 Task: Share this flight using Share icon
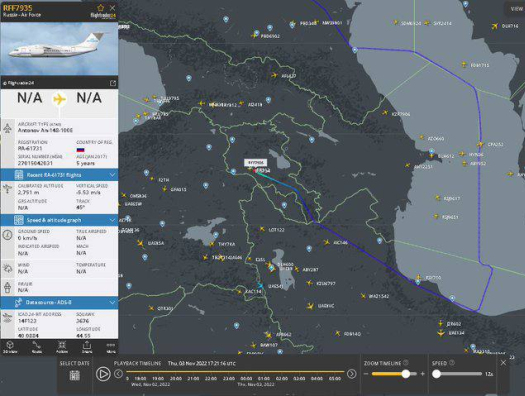point(87,347)
